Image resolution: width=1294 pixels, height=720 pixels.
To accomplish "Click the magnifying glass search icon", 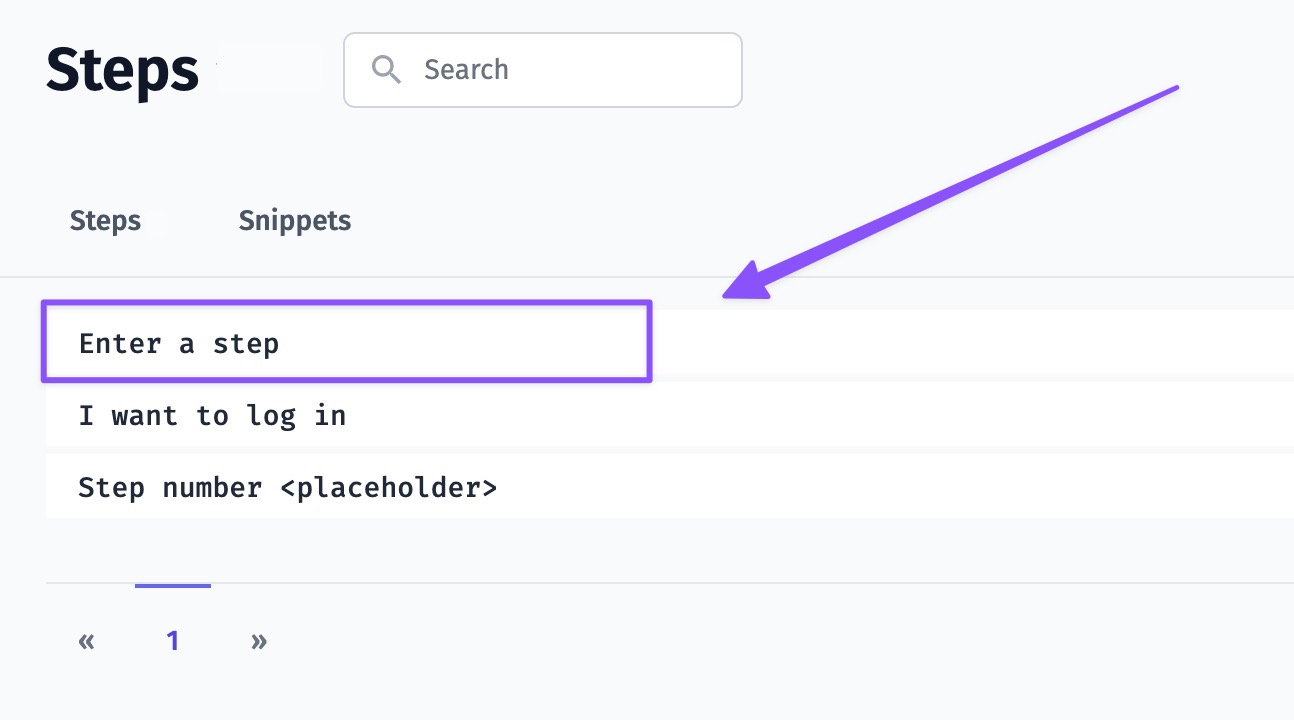I will coord(386,69).
